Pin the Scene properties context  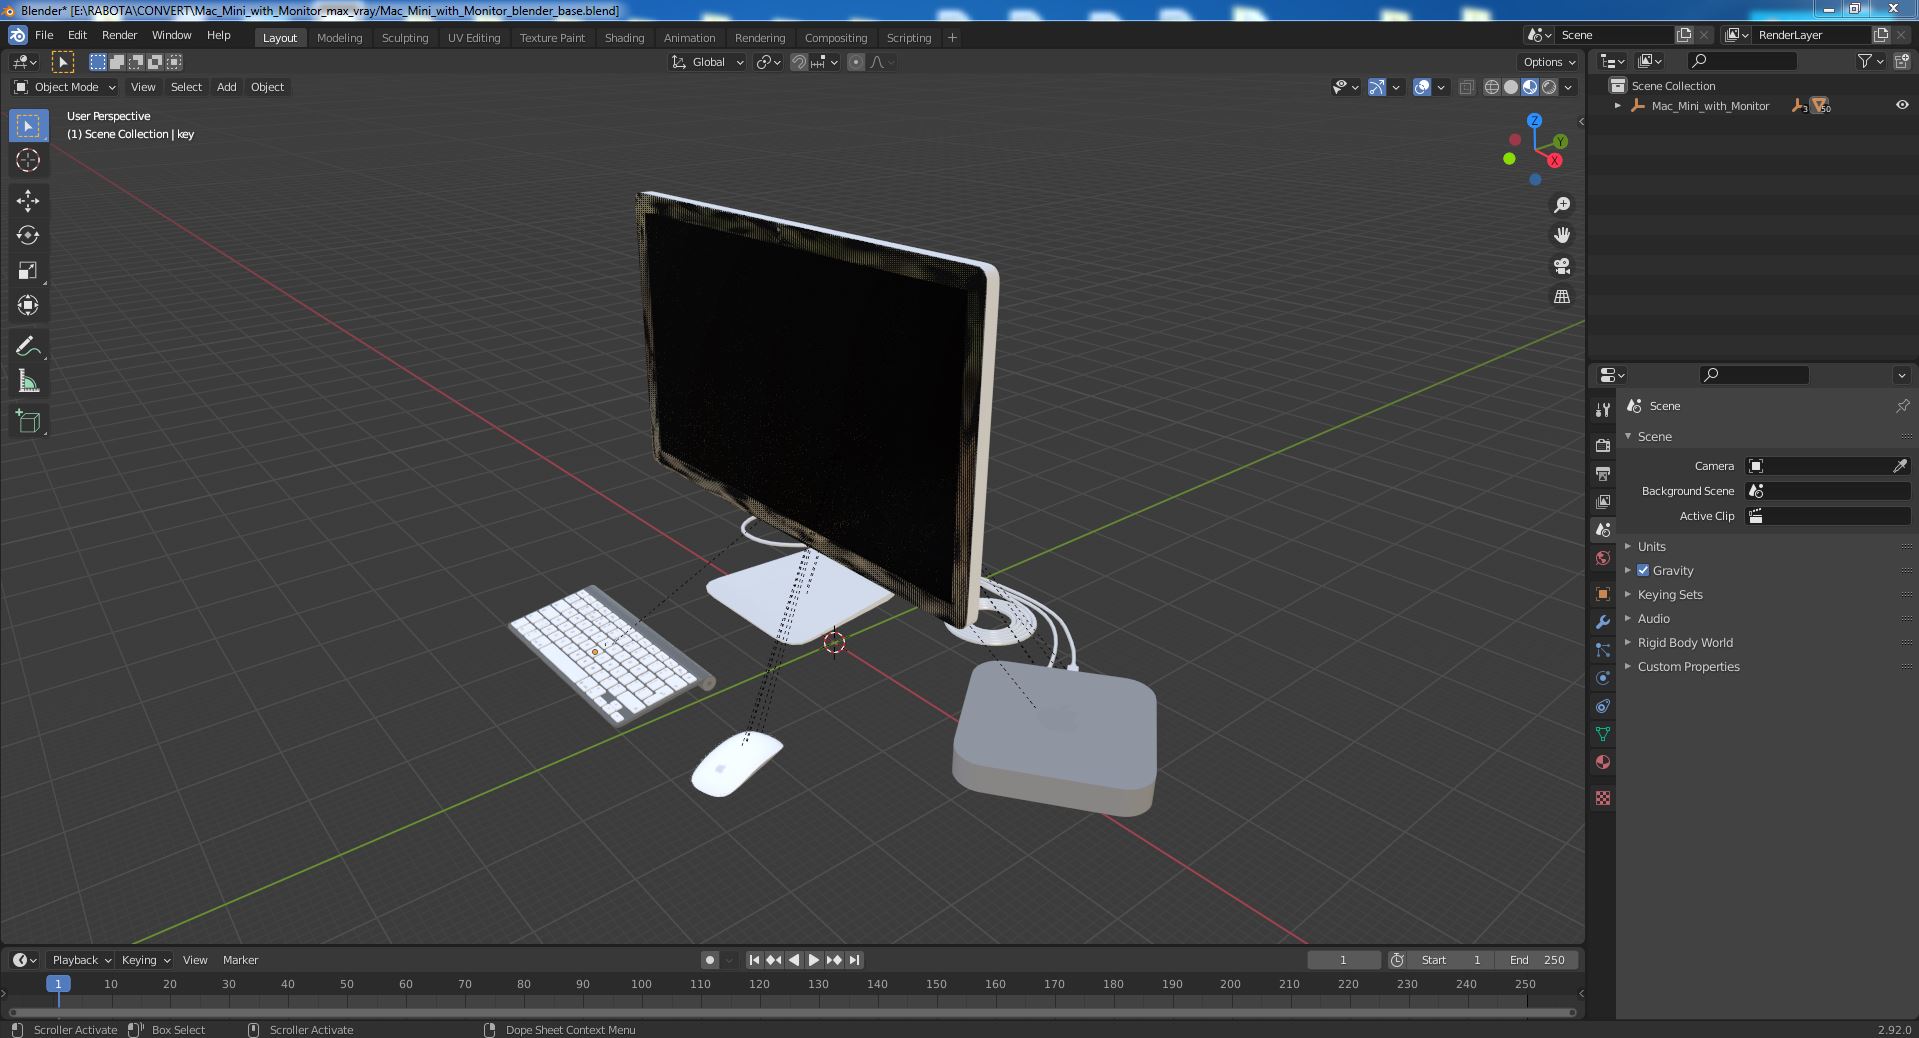tap(1902, 406)
